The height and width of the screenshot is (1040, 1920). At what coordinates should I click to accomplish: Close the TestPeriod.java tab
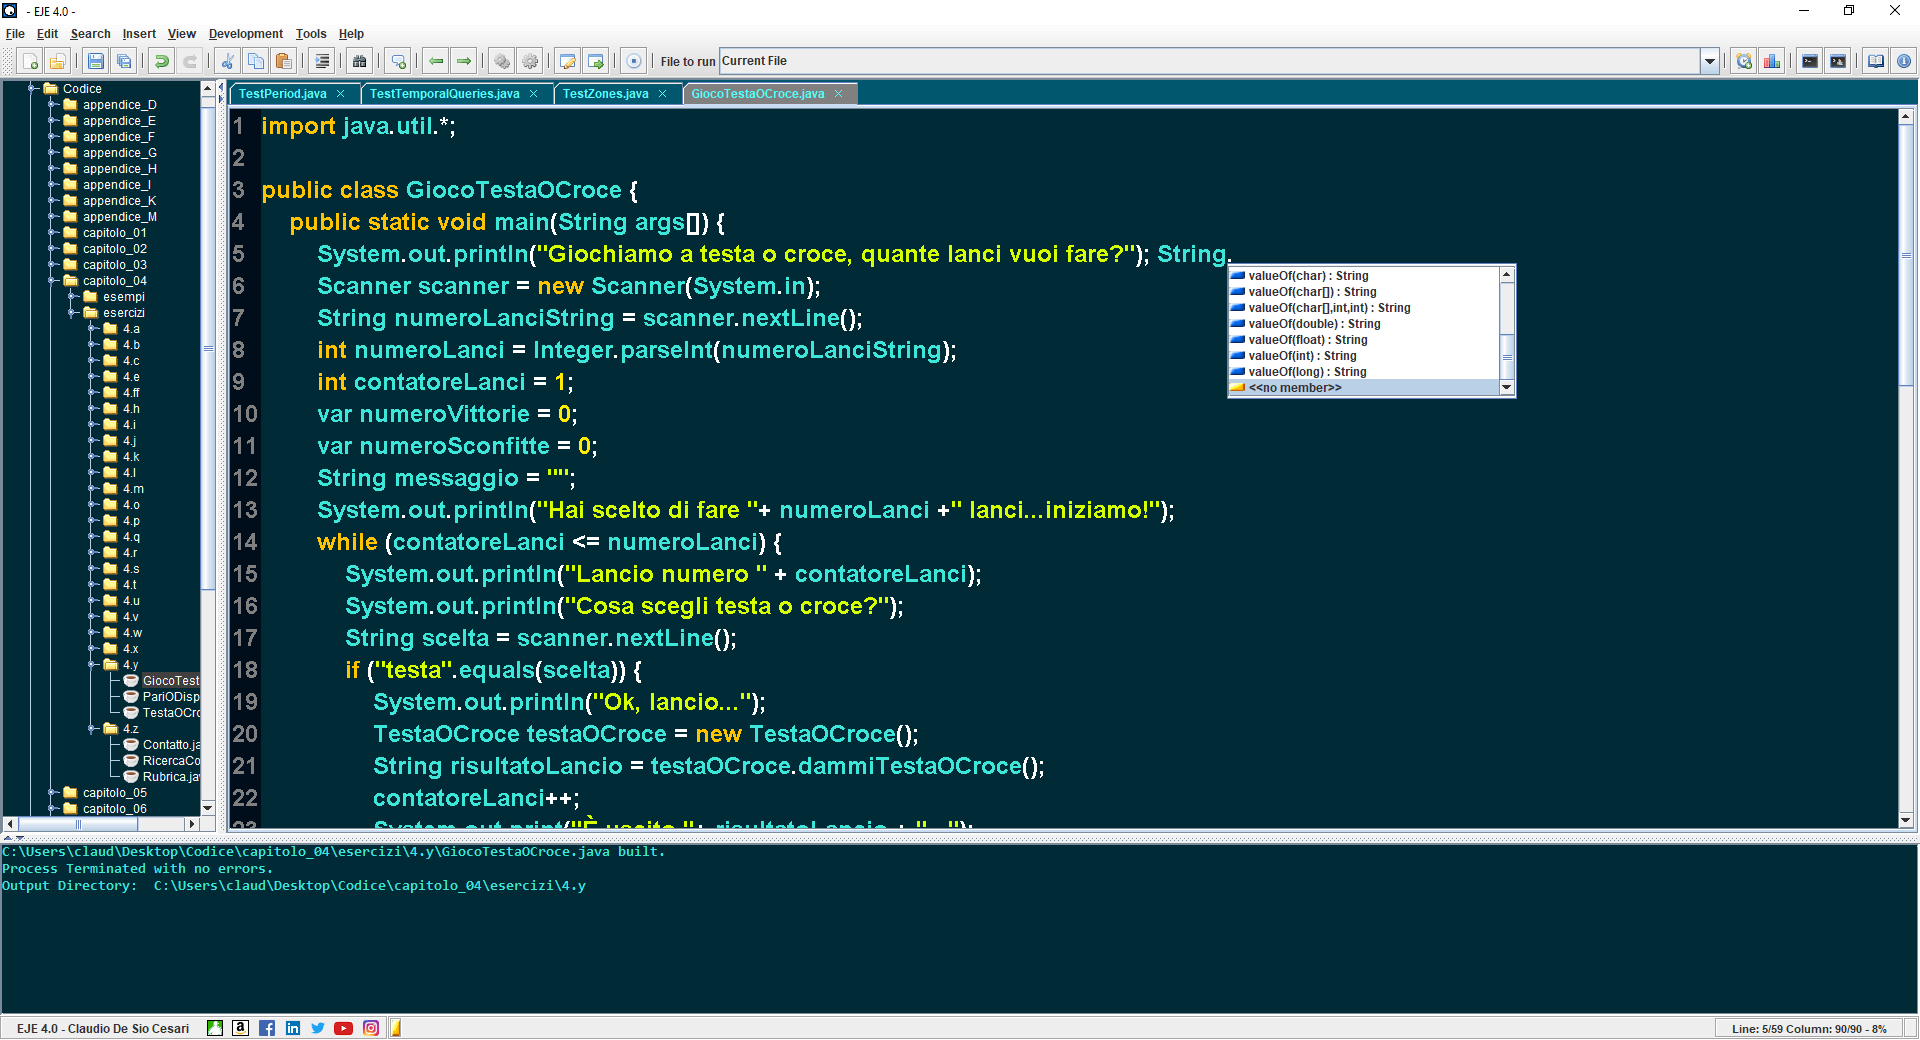(341, 94)
